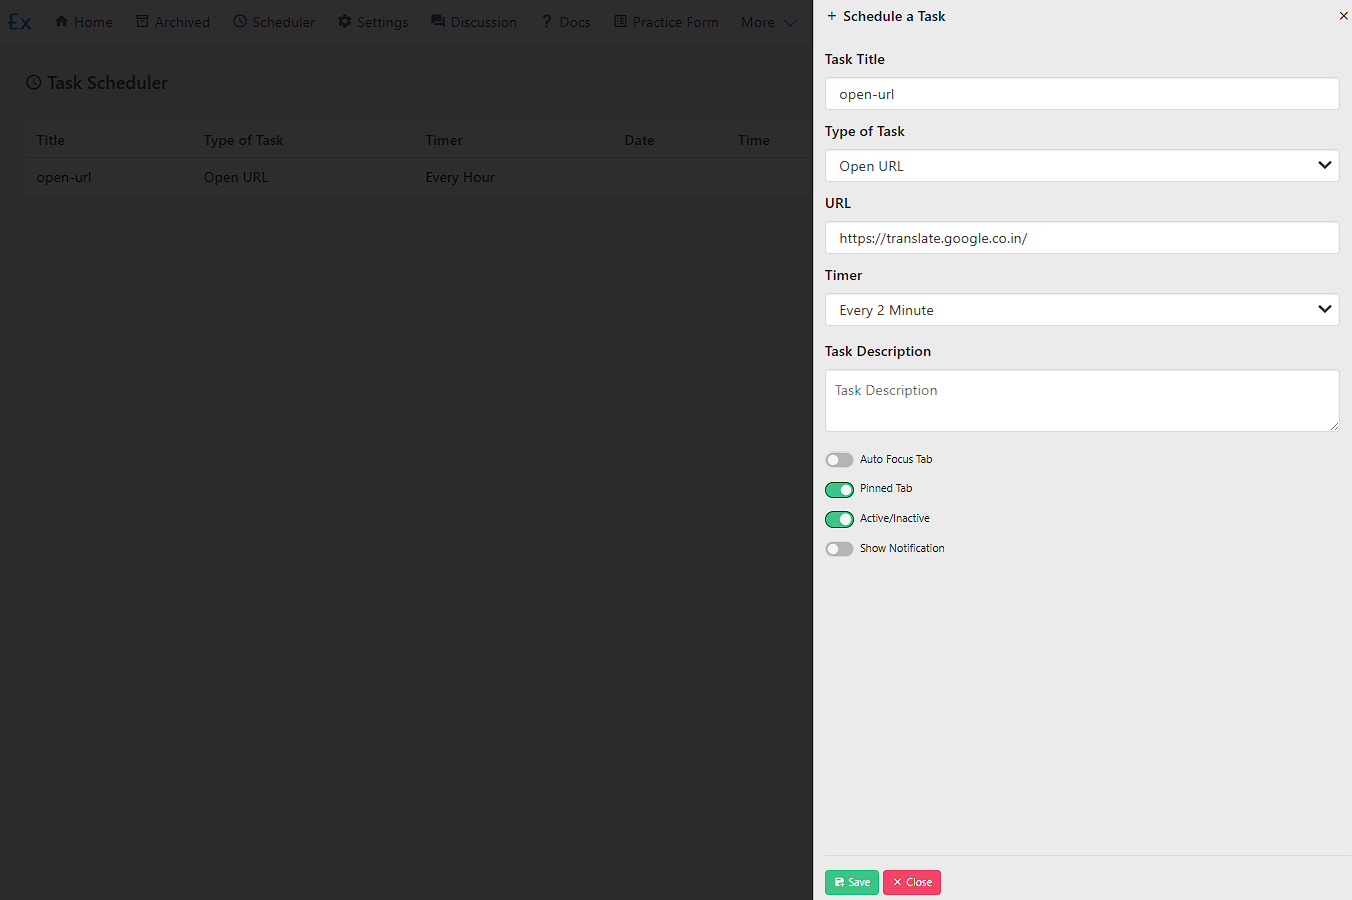The image size is (1352, 900).
Task: Click the Ex logo icon
Action: click(20, 22)
